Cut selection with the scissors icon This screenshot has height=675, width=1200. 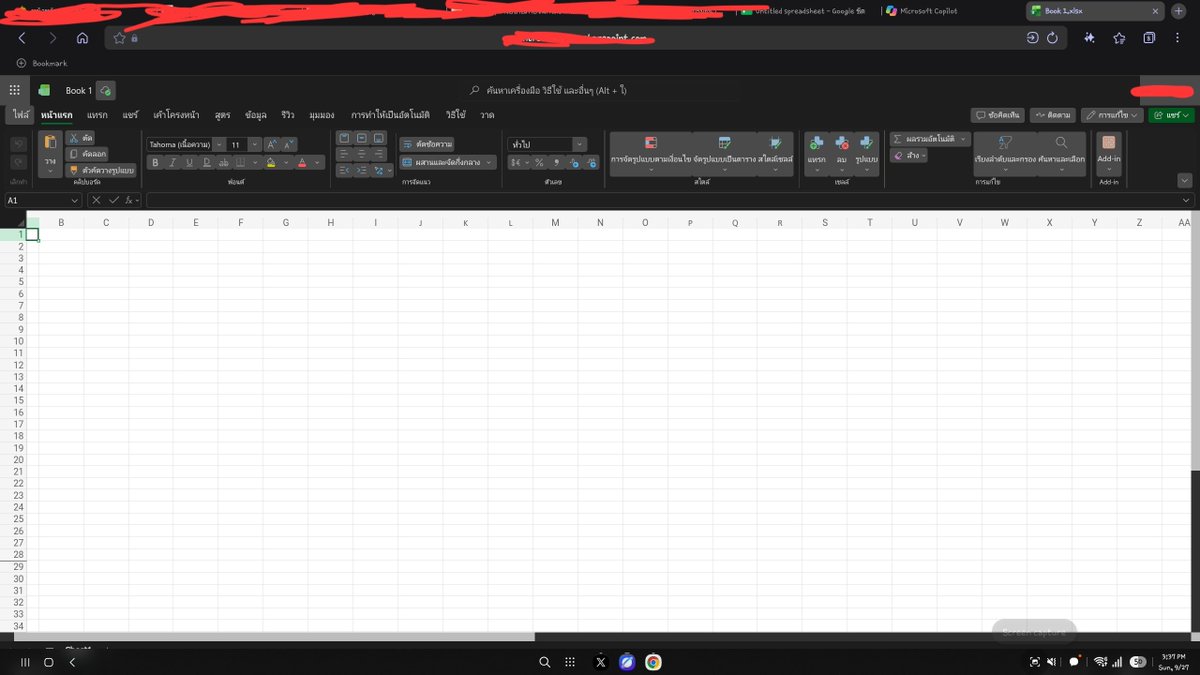81,137
